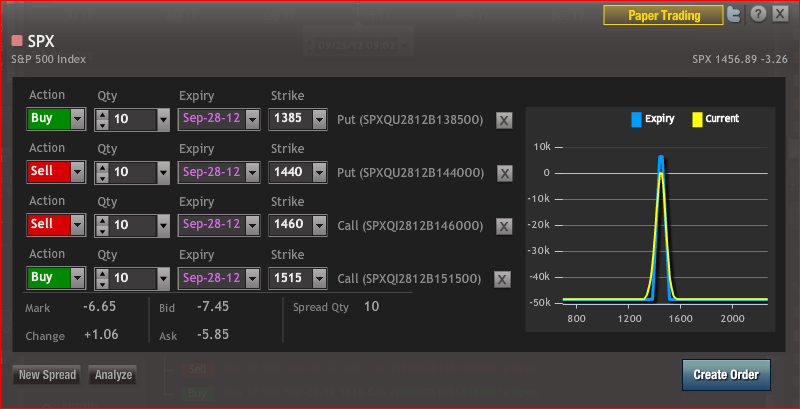Viewport: 800px width, 409px height.
Task: Remove the 1460 Call leg
Action: point(504,227)
